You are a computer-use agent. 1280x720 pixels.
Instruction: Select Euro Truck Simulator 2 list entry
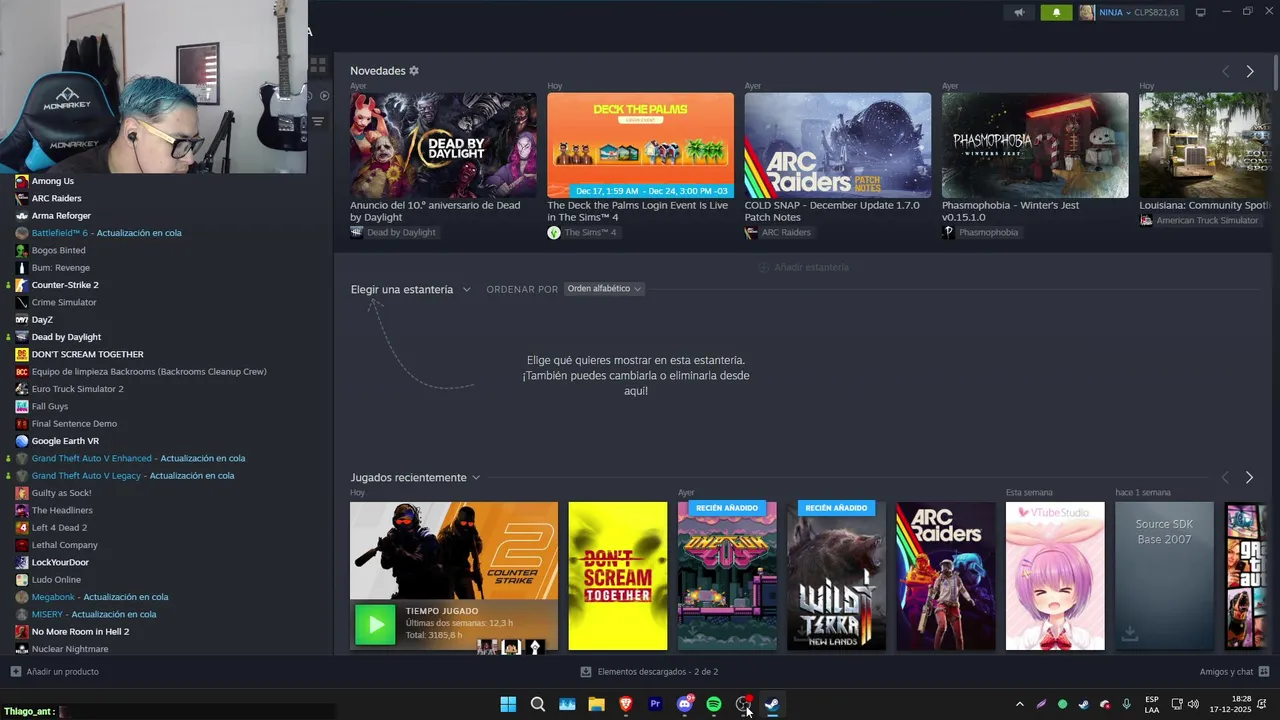pos(77,389)
